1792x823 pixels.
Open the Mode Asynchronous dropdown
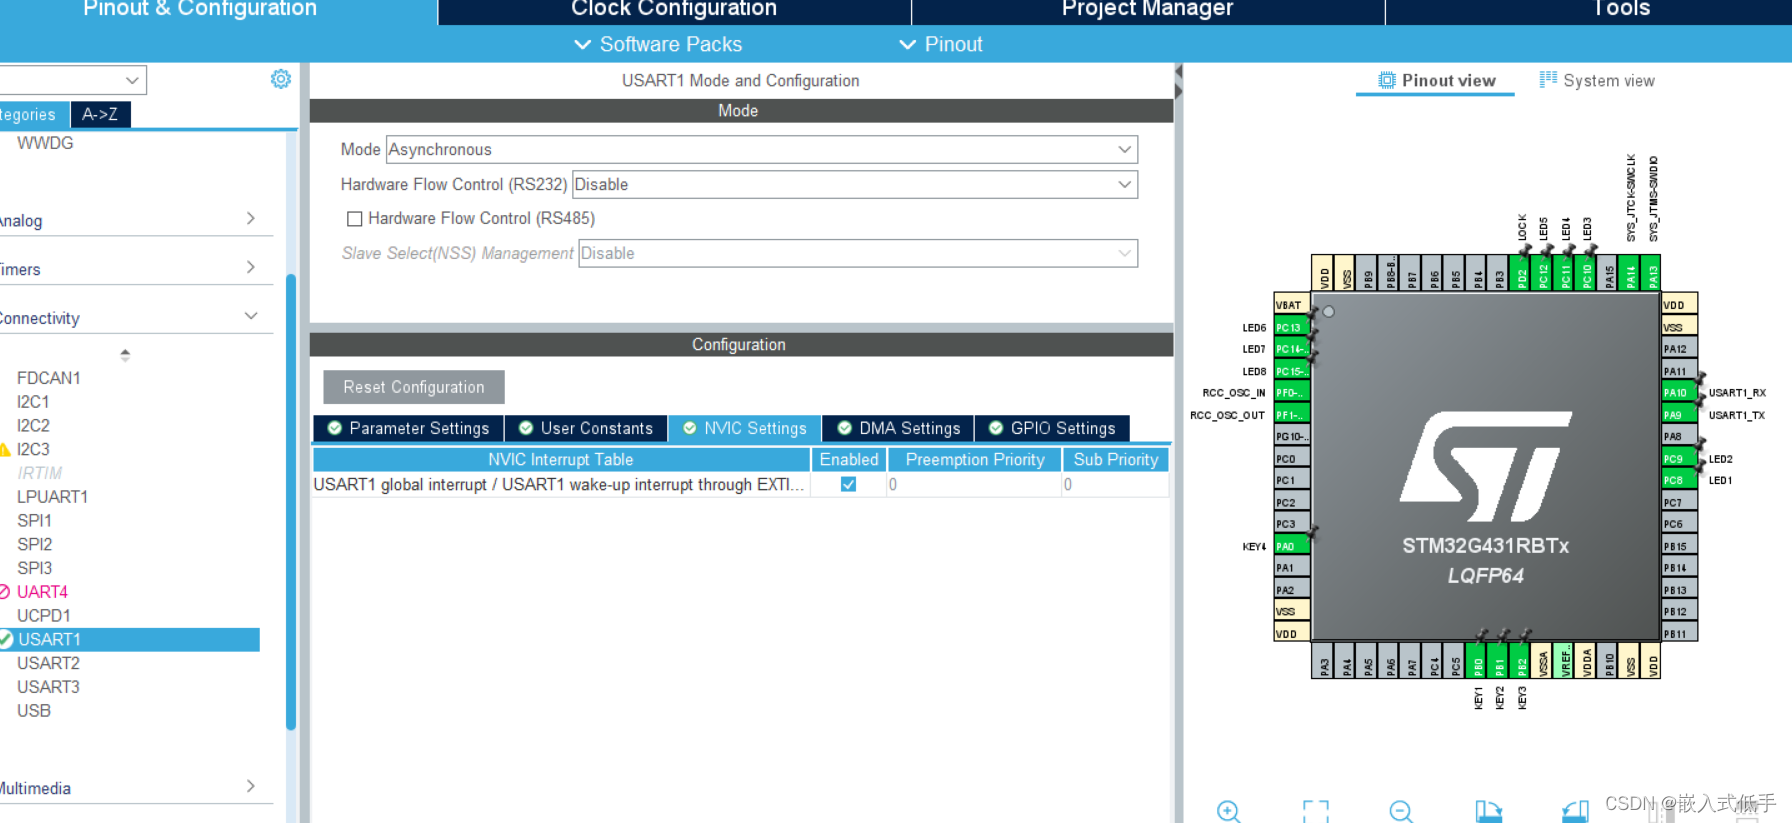click(x=762, y=149)
